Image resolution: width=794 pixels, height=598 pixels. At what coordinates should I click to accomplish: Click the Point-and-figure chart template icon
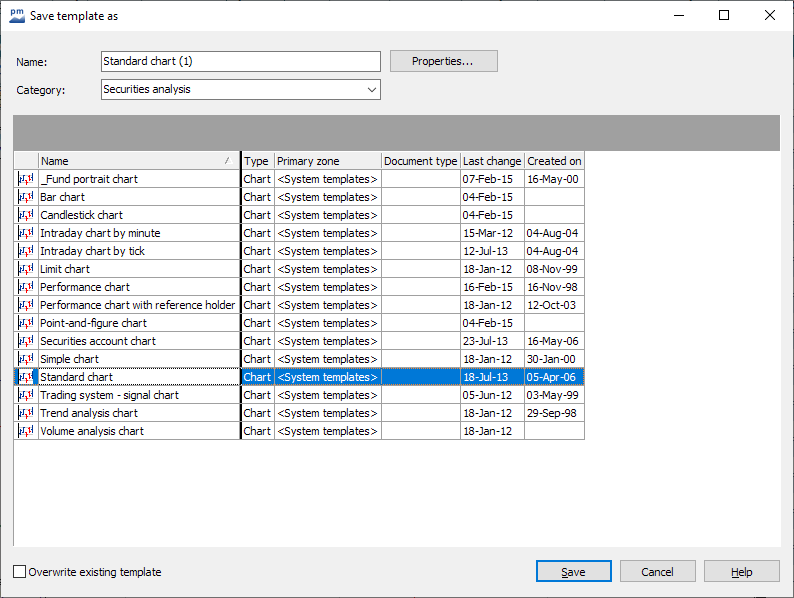click(x=26, y=323)
